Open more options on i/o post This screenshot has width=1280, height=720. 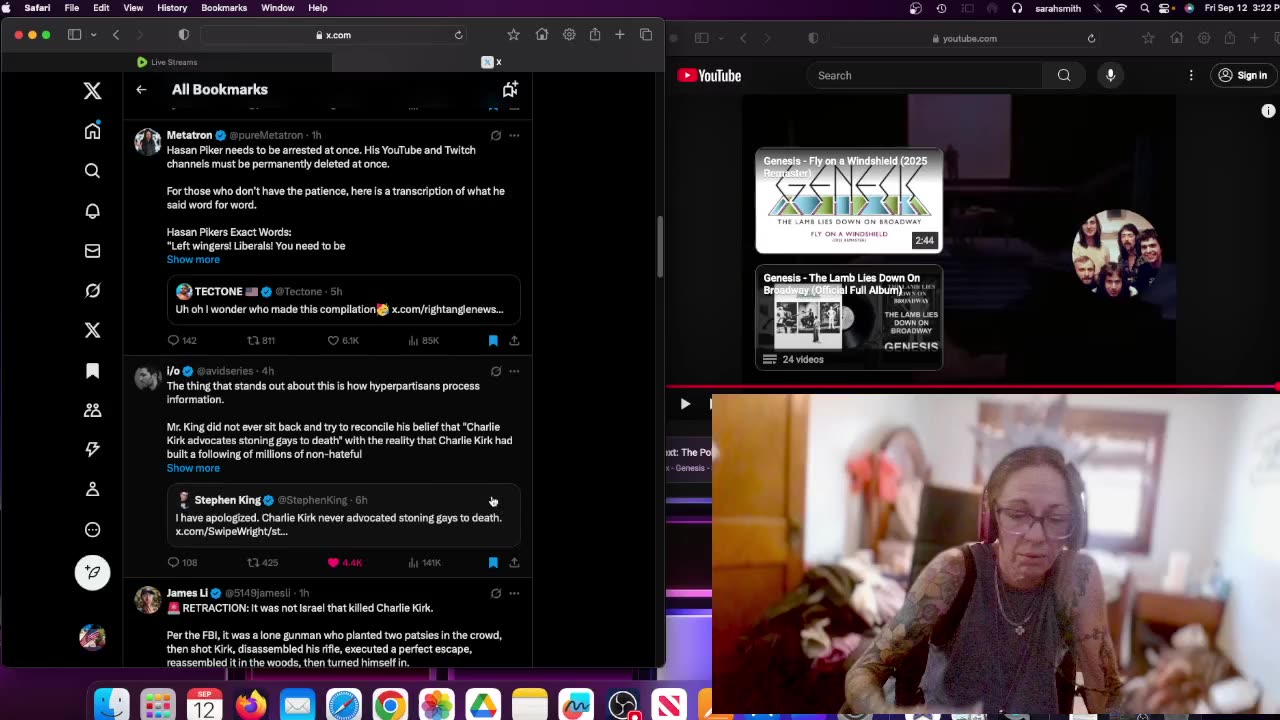[514, 371]
